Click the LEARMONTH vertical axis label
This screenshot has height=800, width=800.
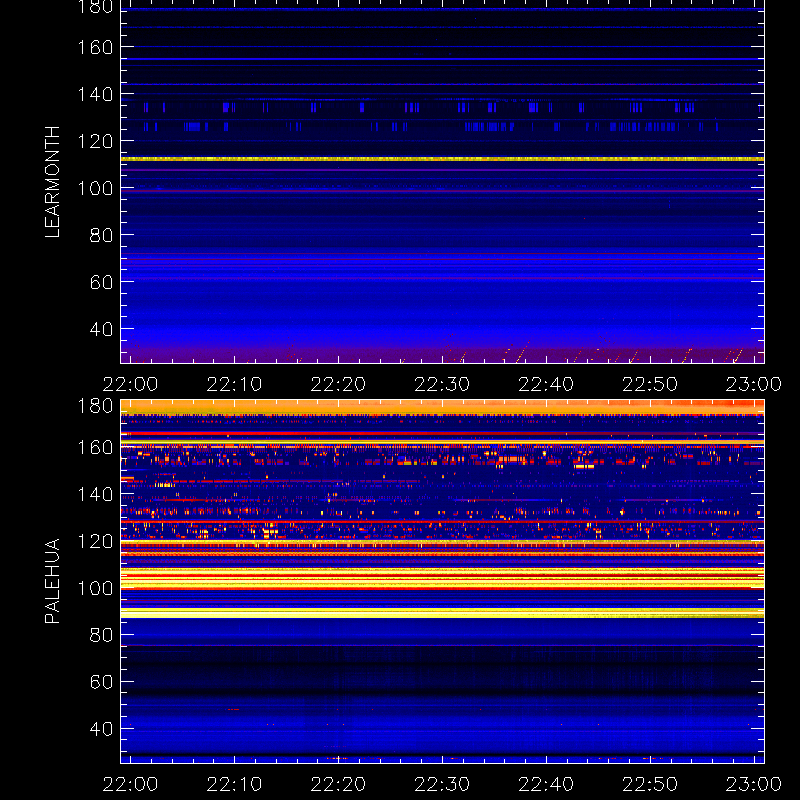(53, 182)
